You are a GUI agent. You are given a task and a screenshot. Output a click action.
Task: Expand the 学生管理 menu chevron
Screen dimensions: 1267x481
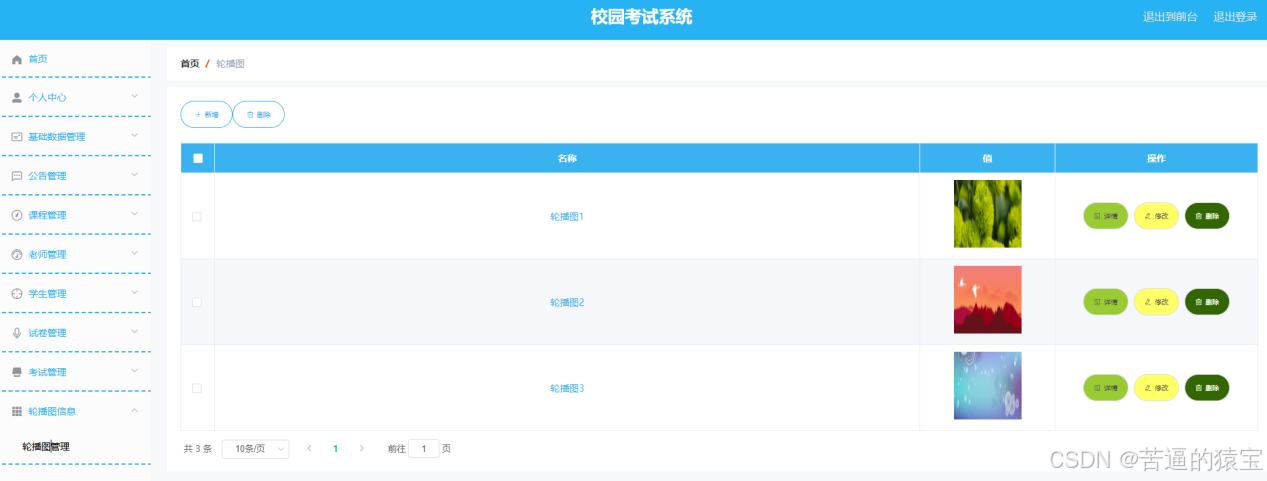(x=135, y=293)
